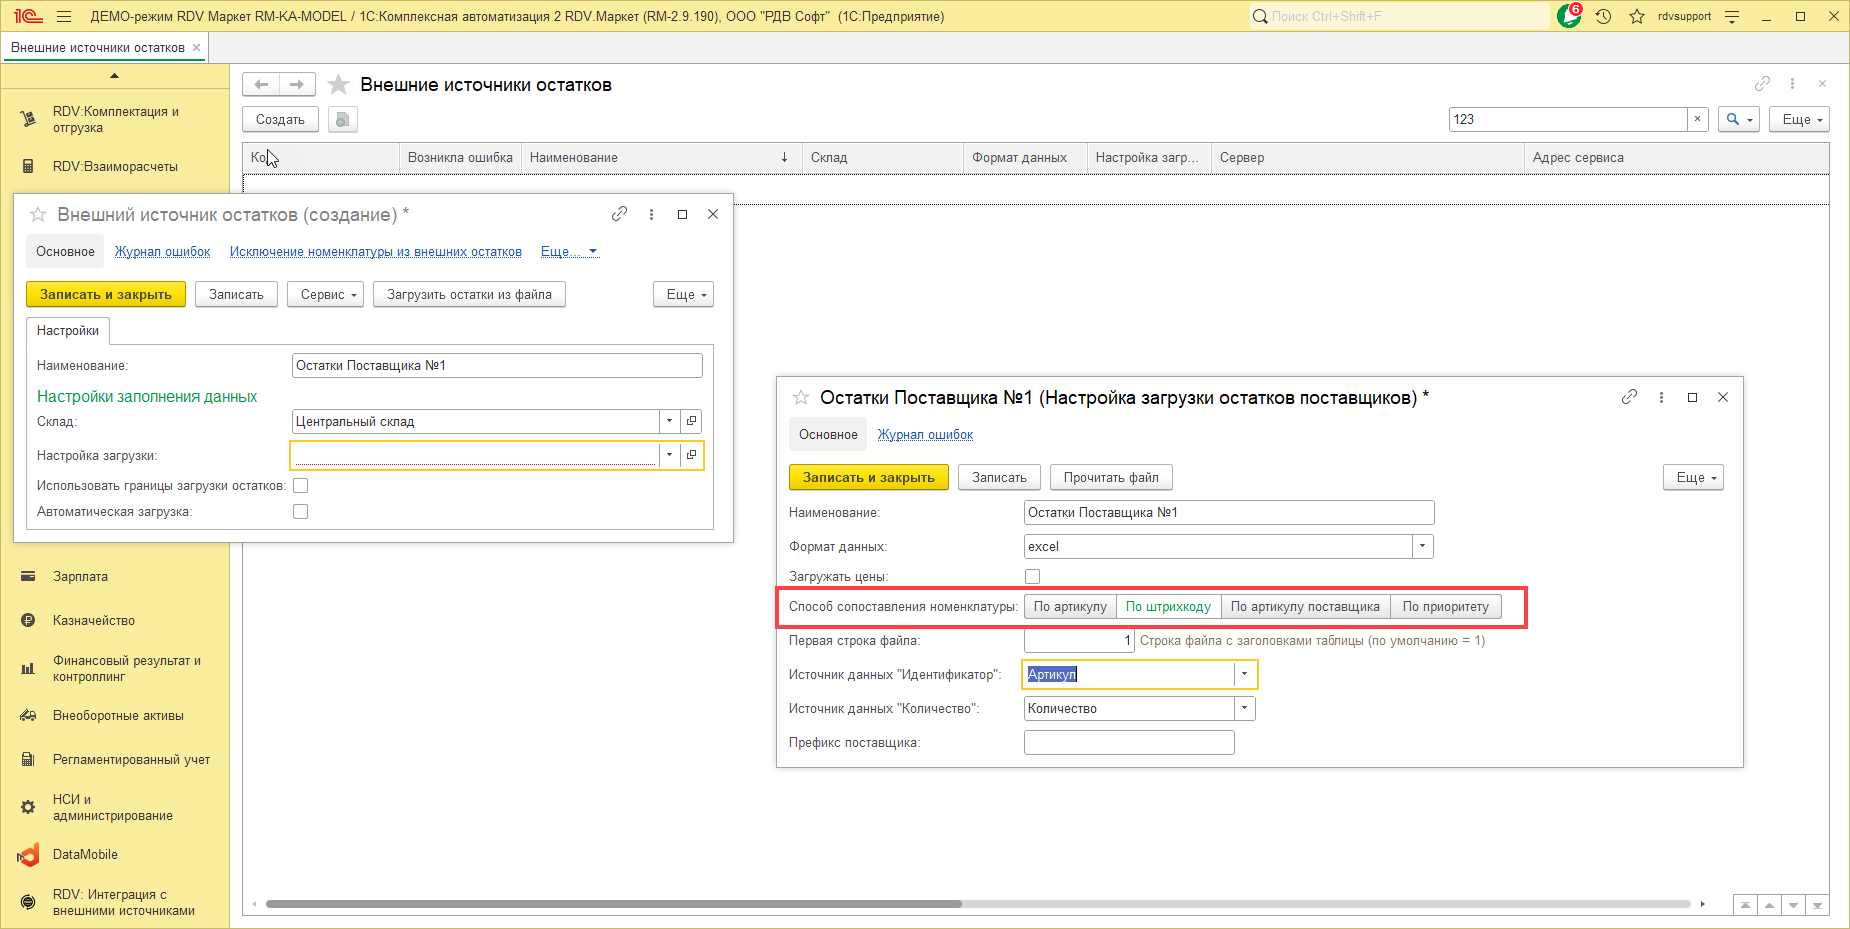Enable the Загружать цены checkbox
The height and width of the screenshot is (929, 1850).
coord(1032,577)
